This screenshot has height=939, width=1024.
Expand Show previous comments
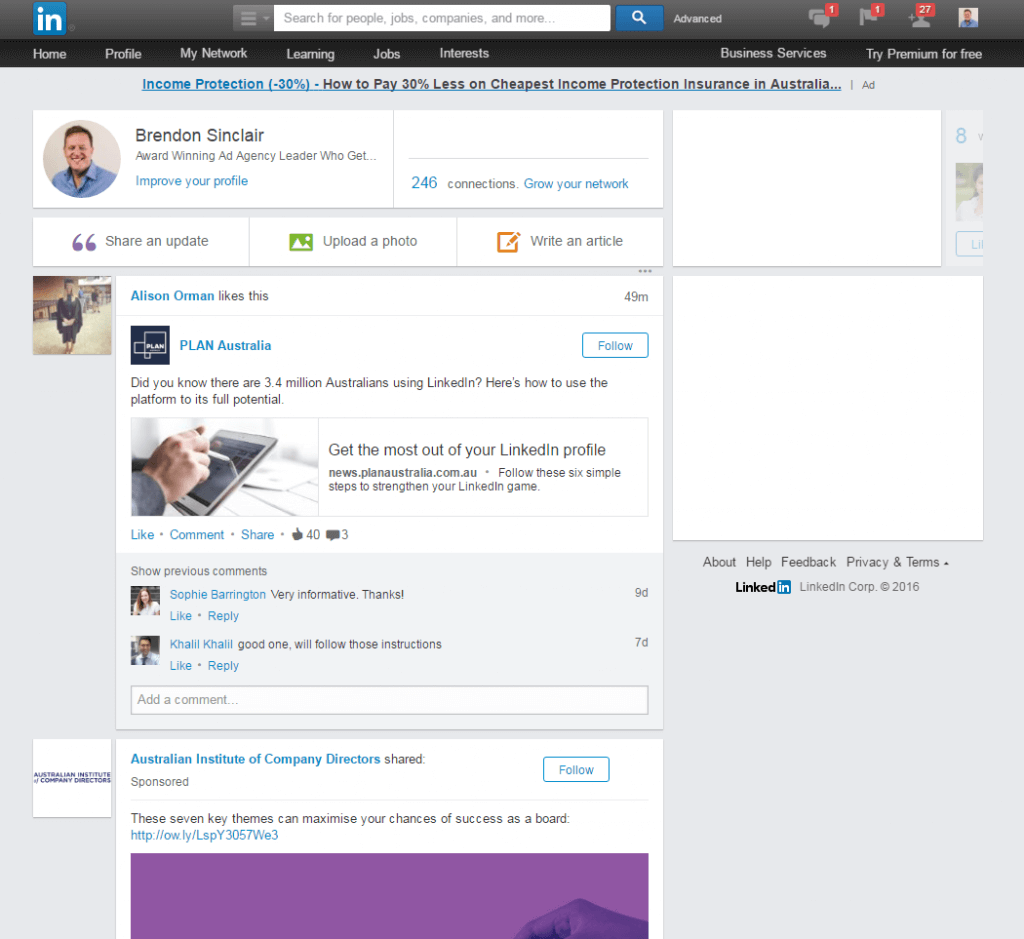point(199,571)
